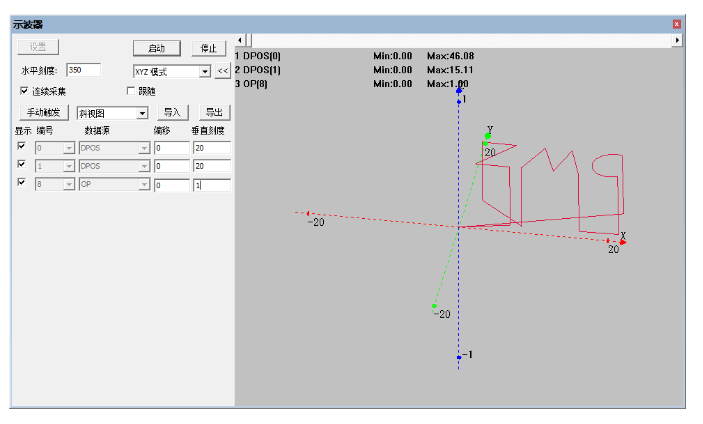Open the number dropdown showing 0
Image resolution: width=703 pixels, height=424 pixels.
69,148
